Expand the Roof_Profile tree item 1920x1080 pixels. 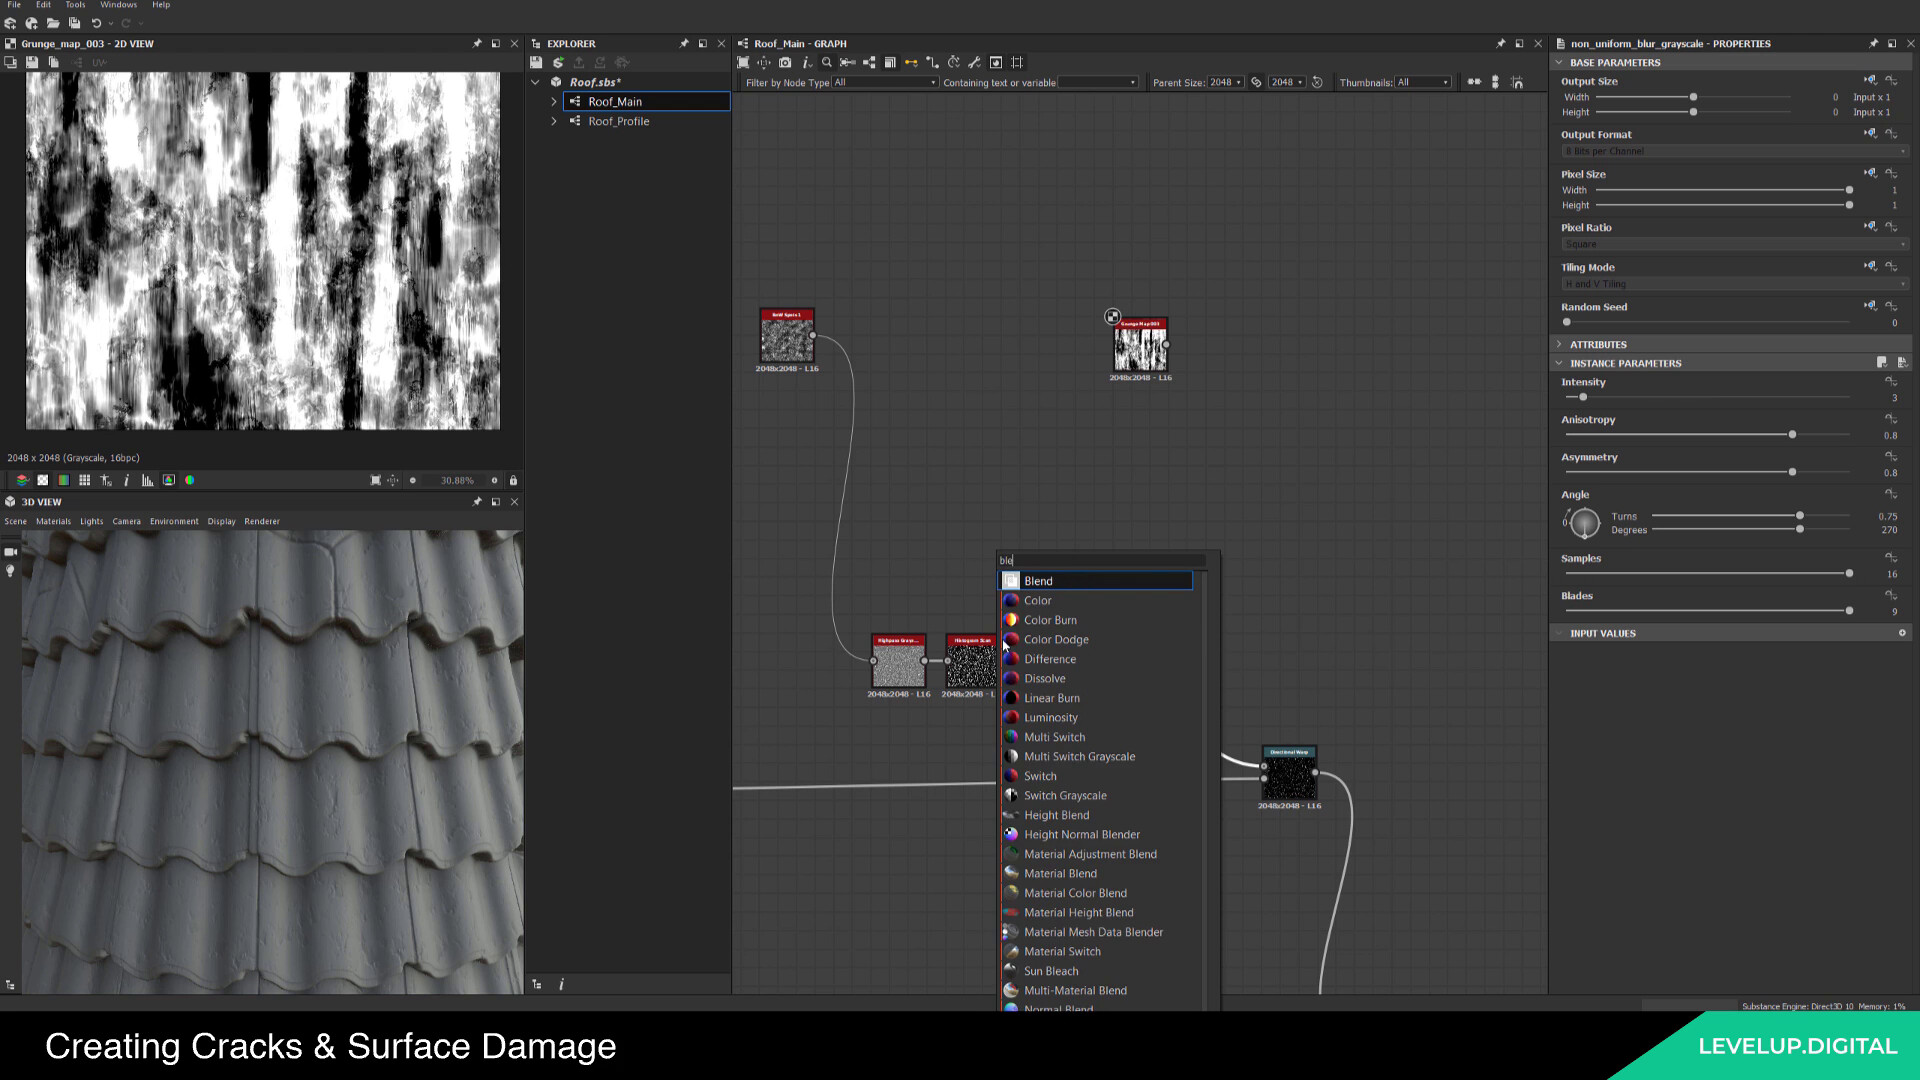click(555, 121)
